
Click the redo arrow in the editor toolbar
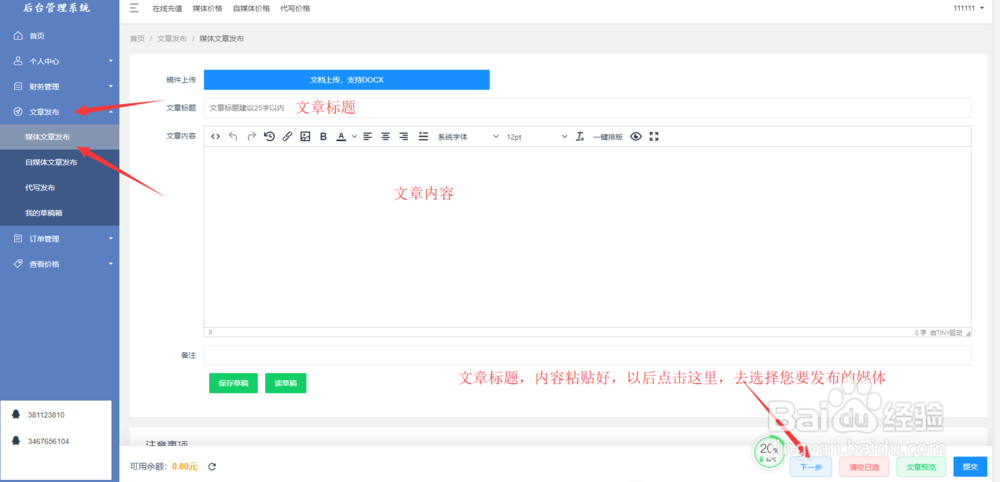click(x=251, y=136)
